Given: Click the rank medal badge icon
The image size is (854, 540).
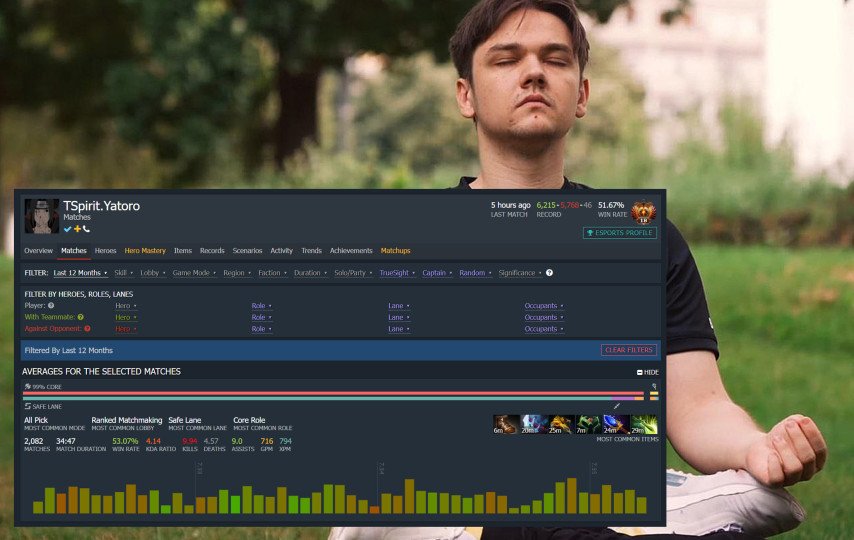Looking at the screenshot, I should (643, 211).
